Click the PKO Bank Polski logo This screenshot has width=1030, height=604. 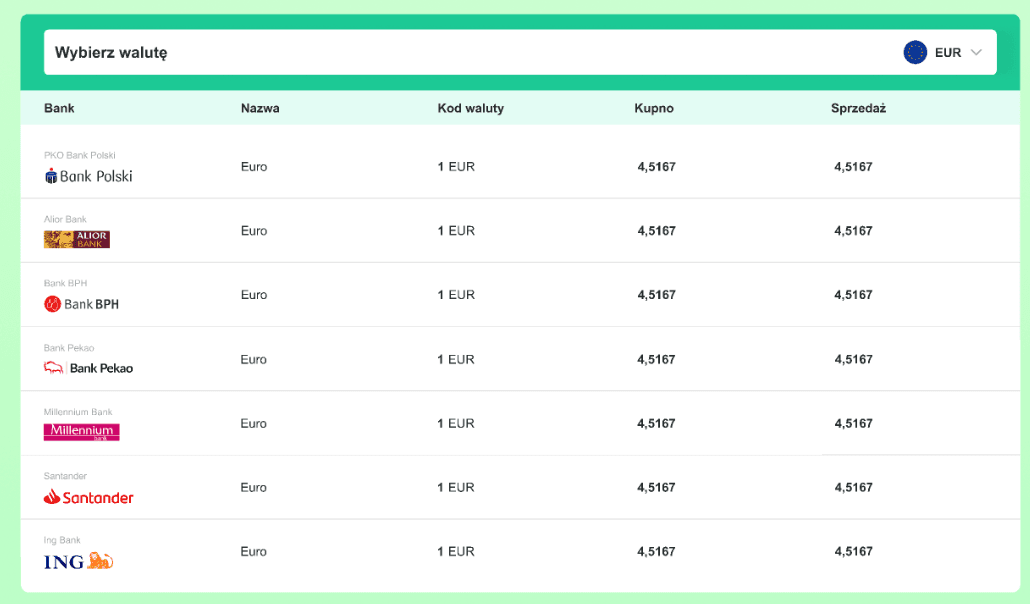click(88, 176)
